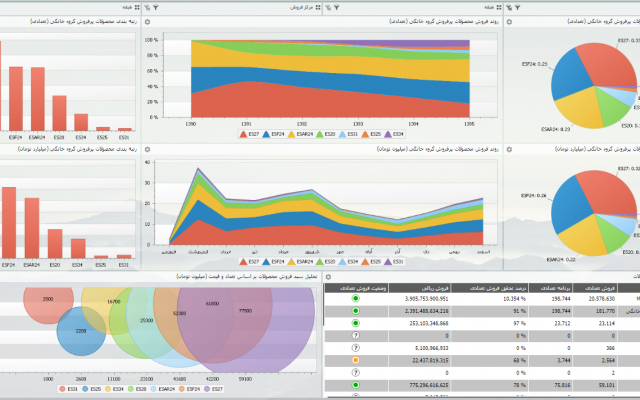Toggle ES25 in the bubble chart legend
Viewport: 640px width, 400px height.
[91, 389]
